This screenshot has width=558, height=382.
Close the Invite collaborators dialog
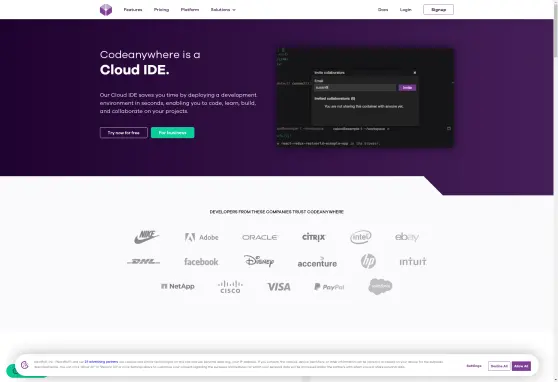coord(415,73)
